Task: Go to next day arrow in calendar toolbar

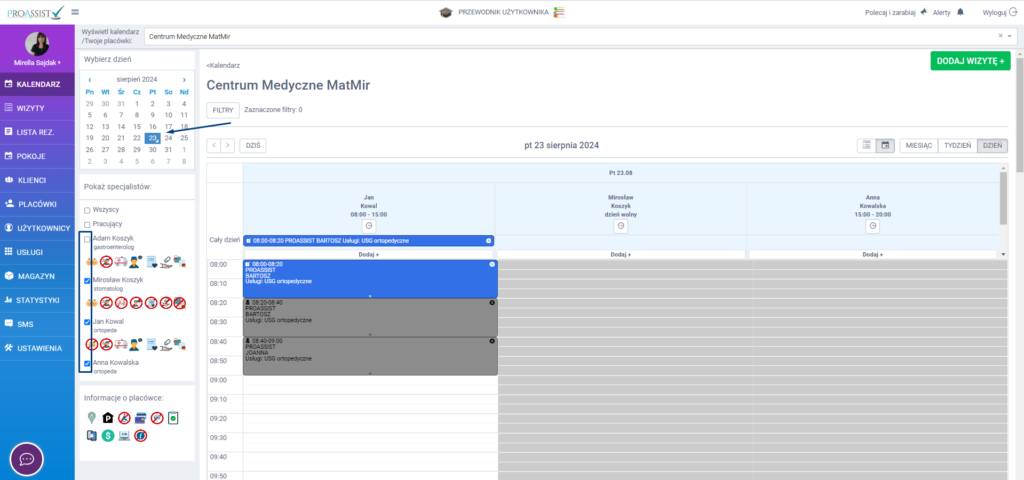Action: [228, 145]
